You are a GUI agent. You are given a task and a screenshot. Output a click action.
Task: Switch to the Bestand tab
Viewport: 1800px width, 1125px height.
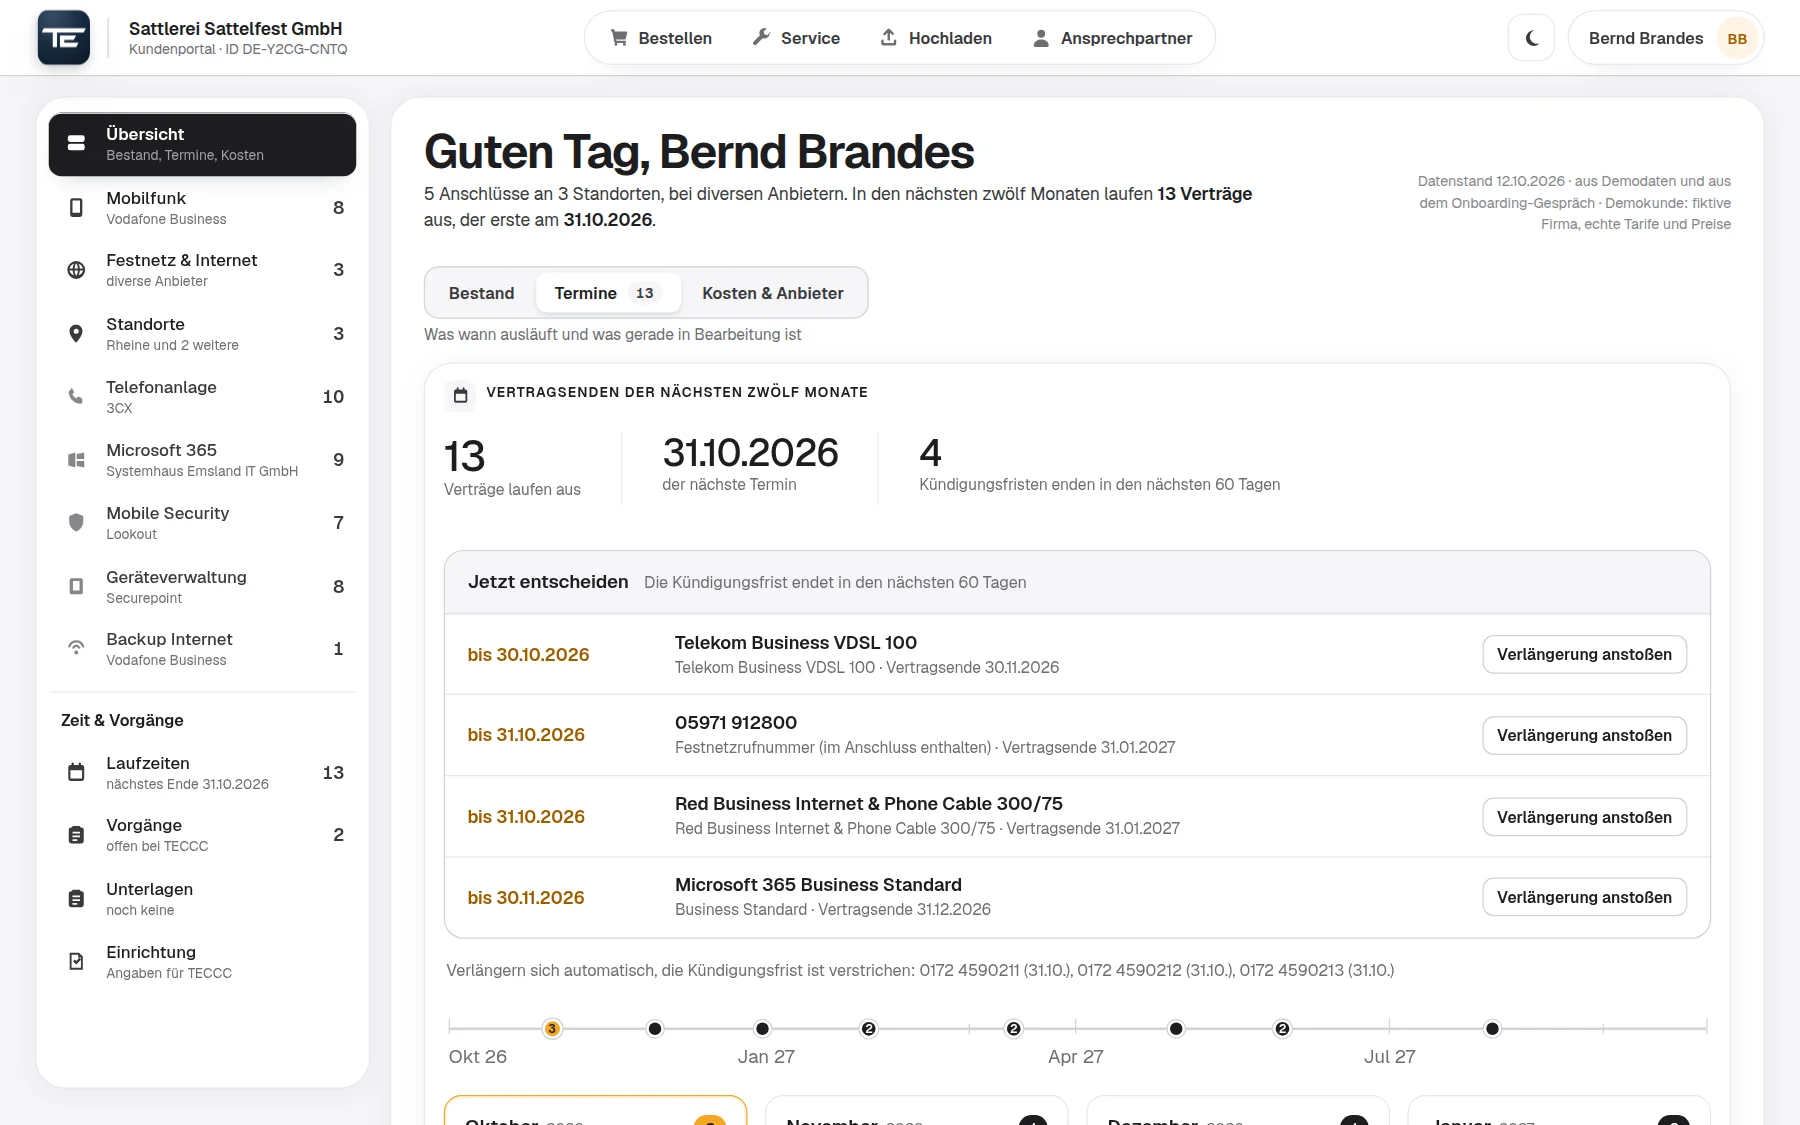[x=481, y=293]
